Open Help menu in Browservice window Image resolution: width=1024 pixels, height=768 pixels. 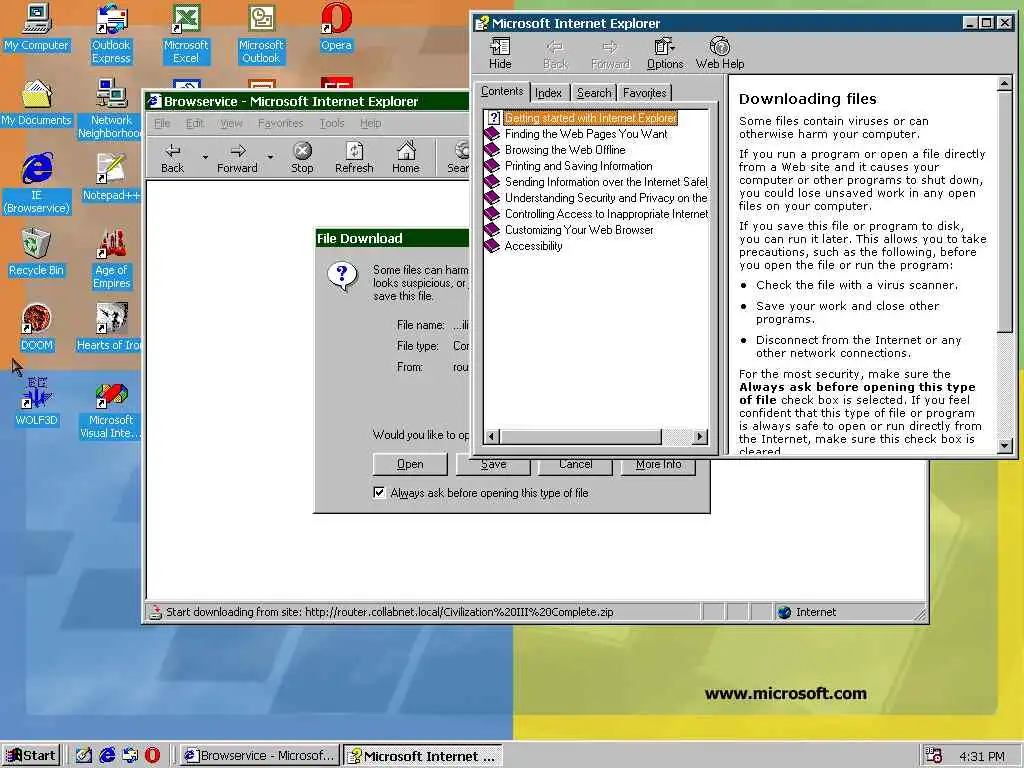(370, 123)
